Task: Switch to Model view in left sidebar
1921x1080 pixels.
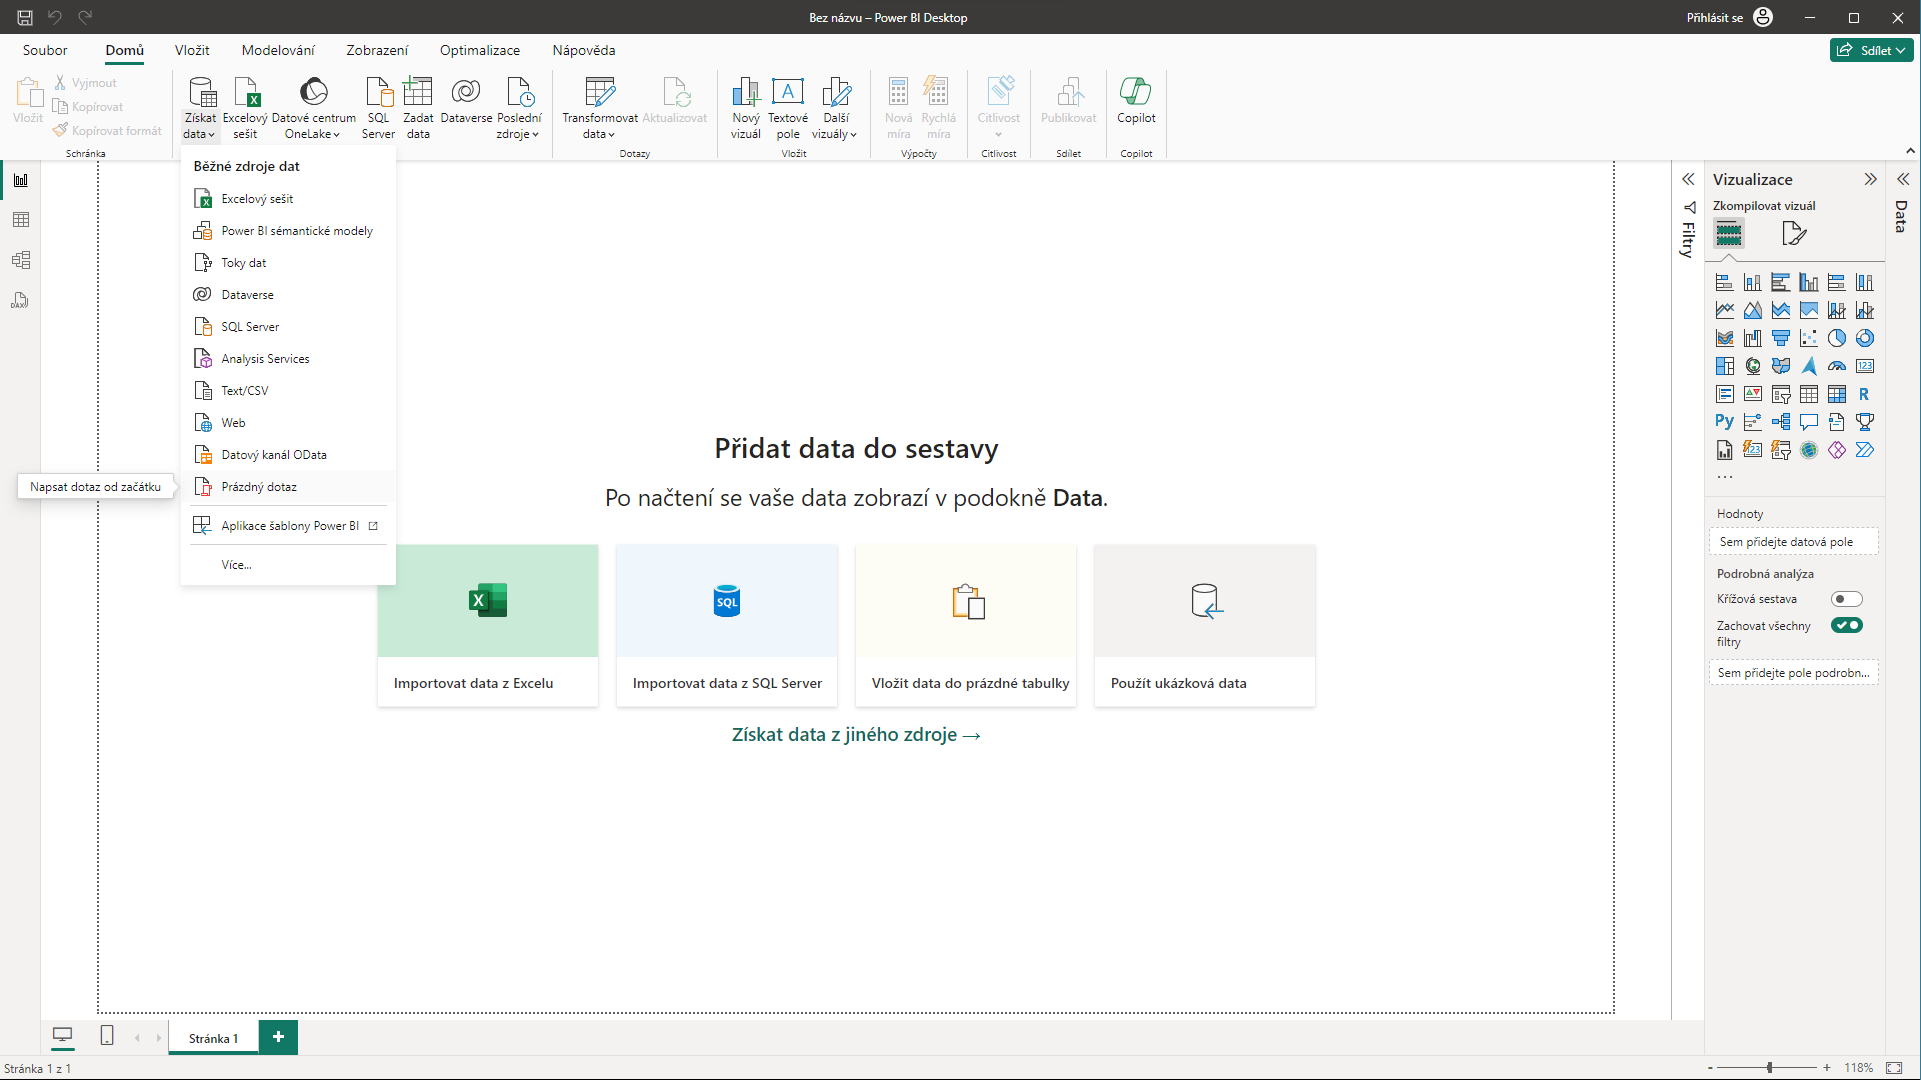Action: point(20,260)
